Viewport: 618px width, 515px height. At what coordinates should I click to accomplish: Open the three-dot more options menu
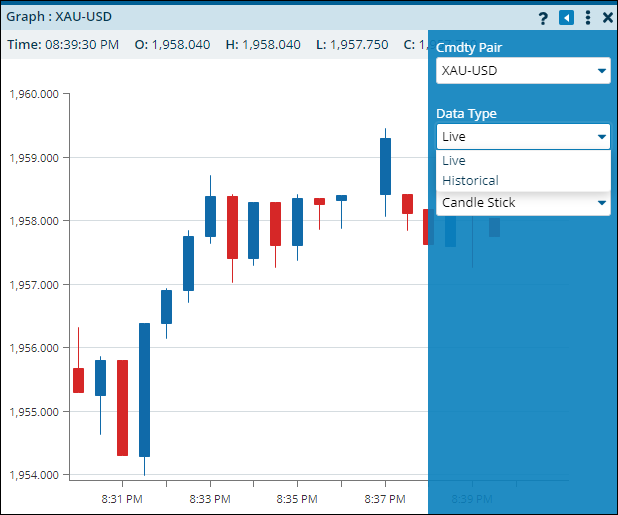click(x=588, y=18)
